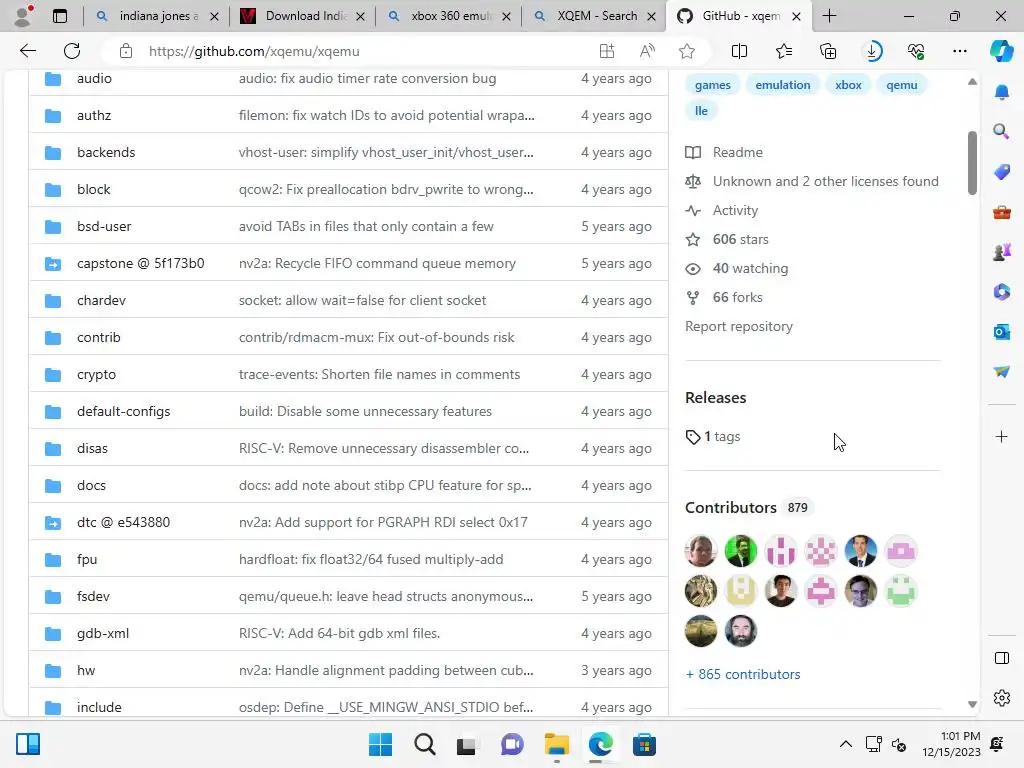Open Windows Start menu
The height and width of the screenshot is (768, 1024).
(x=380, y=744)
